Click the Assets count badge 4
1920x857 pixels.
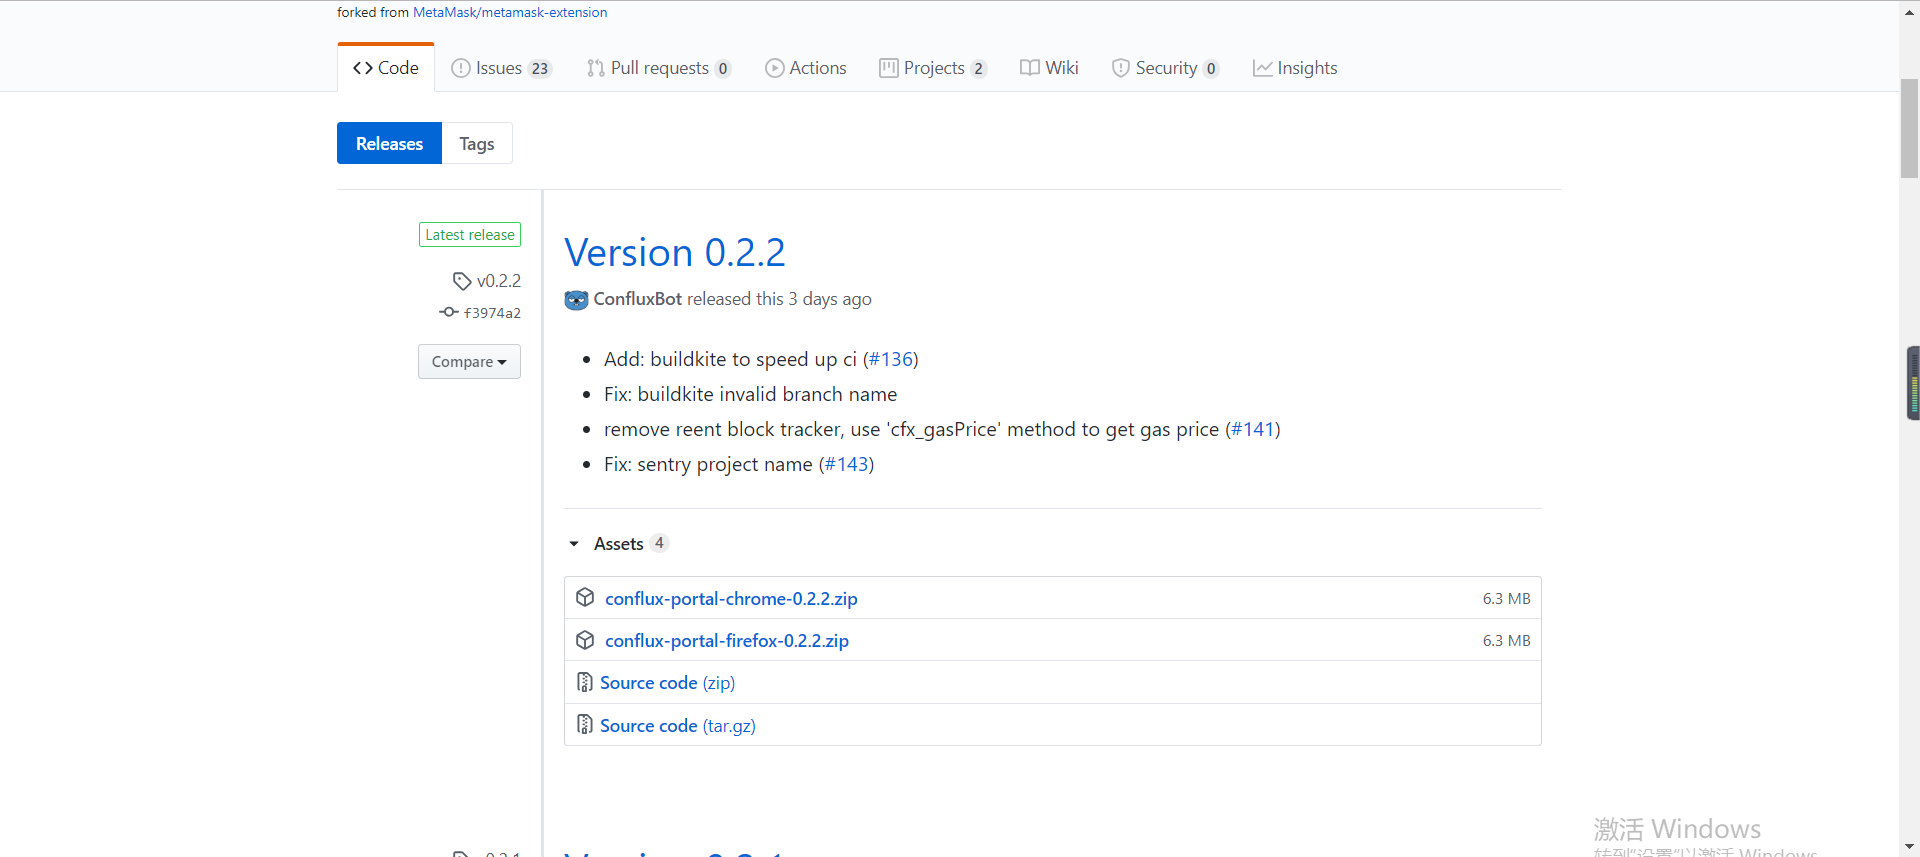pyautogui.click(x=659, y=543)
